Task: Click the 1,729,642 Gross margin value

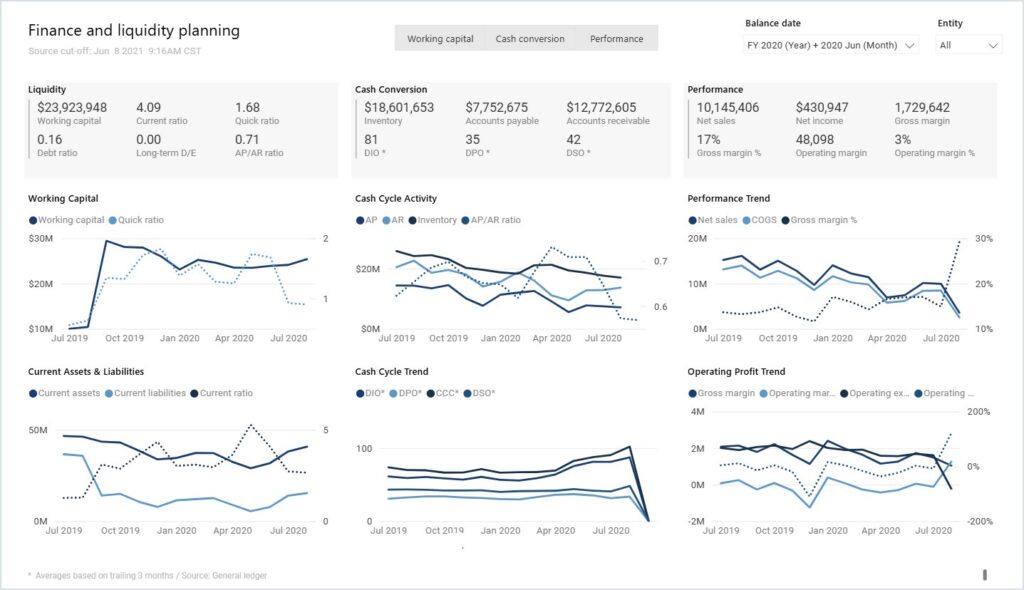Action: [x=922, y=108]
